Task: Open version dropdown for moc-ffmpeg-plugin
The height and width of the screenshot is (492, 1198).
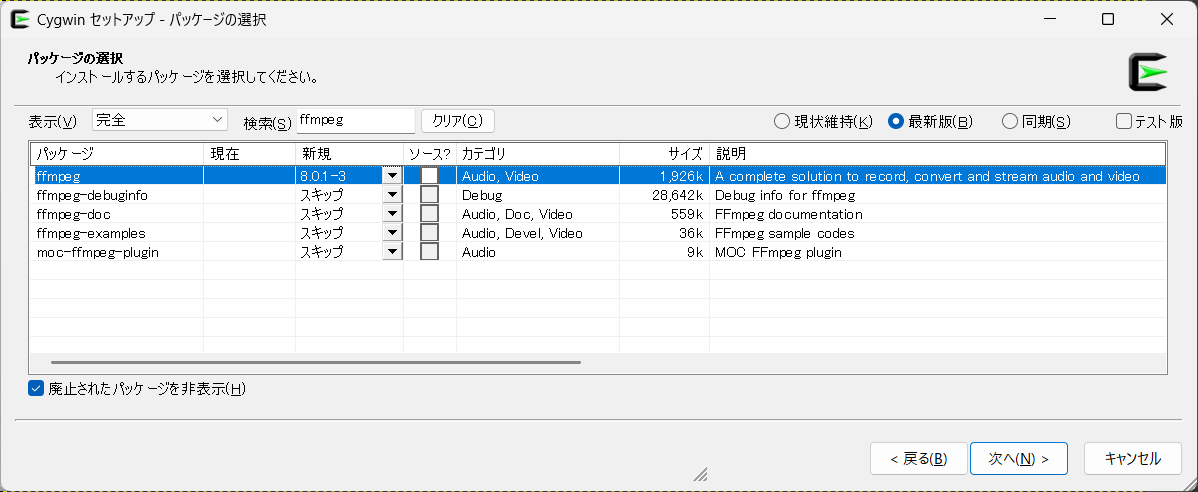Action: coord(393,251)
